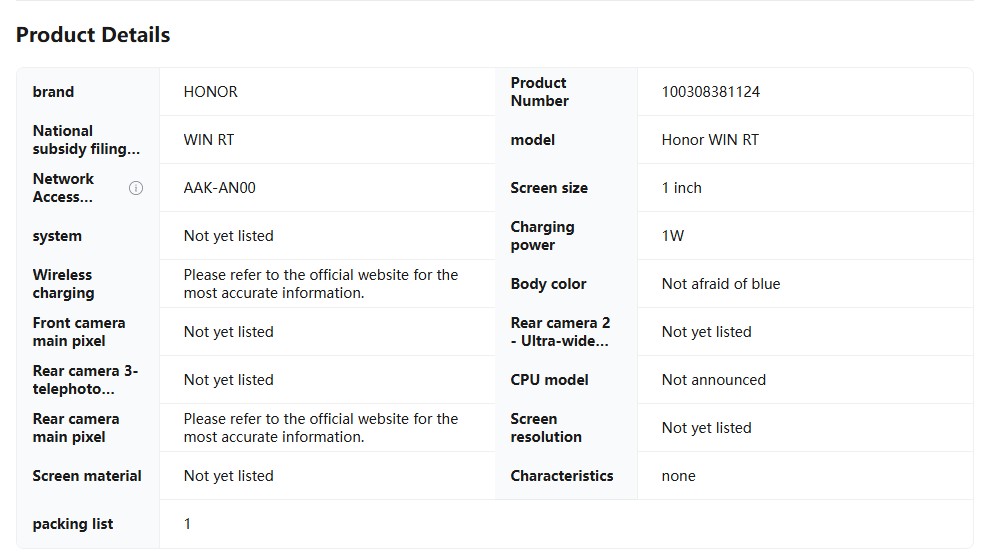Select the Honor WIN RT model value
Image resolution: width=986 pixels, height=560 pixels.
pyautogui.click(x=709, y=140)
